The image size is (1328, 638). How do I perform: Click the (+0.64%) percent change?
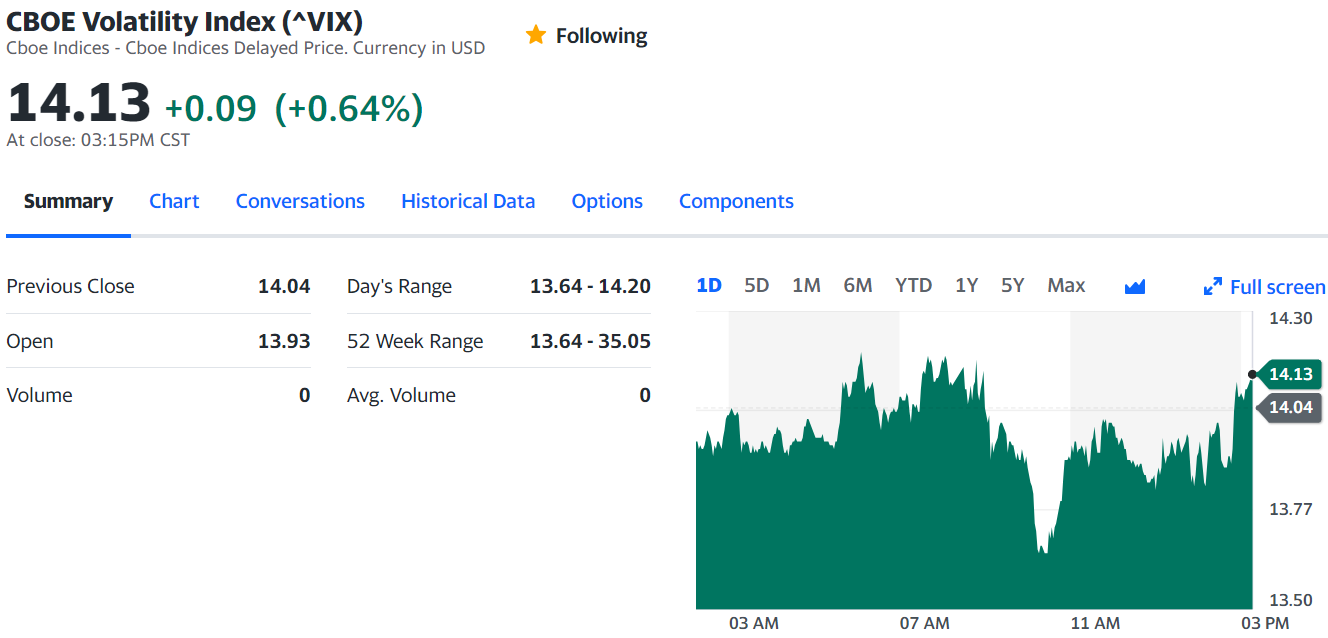349,108
